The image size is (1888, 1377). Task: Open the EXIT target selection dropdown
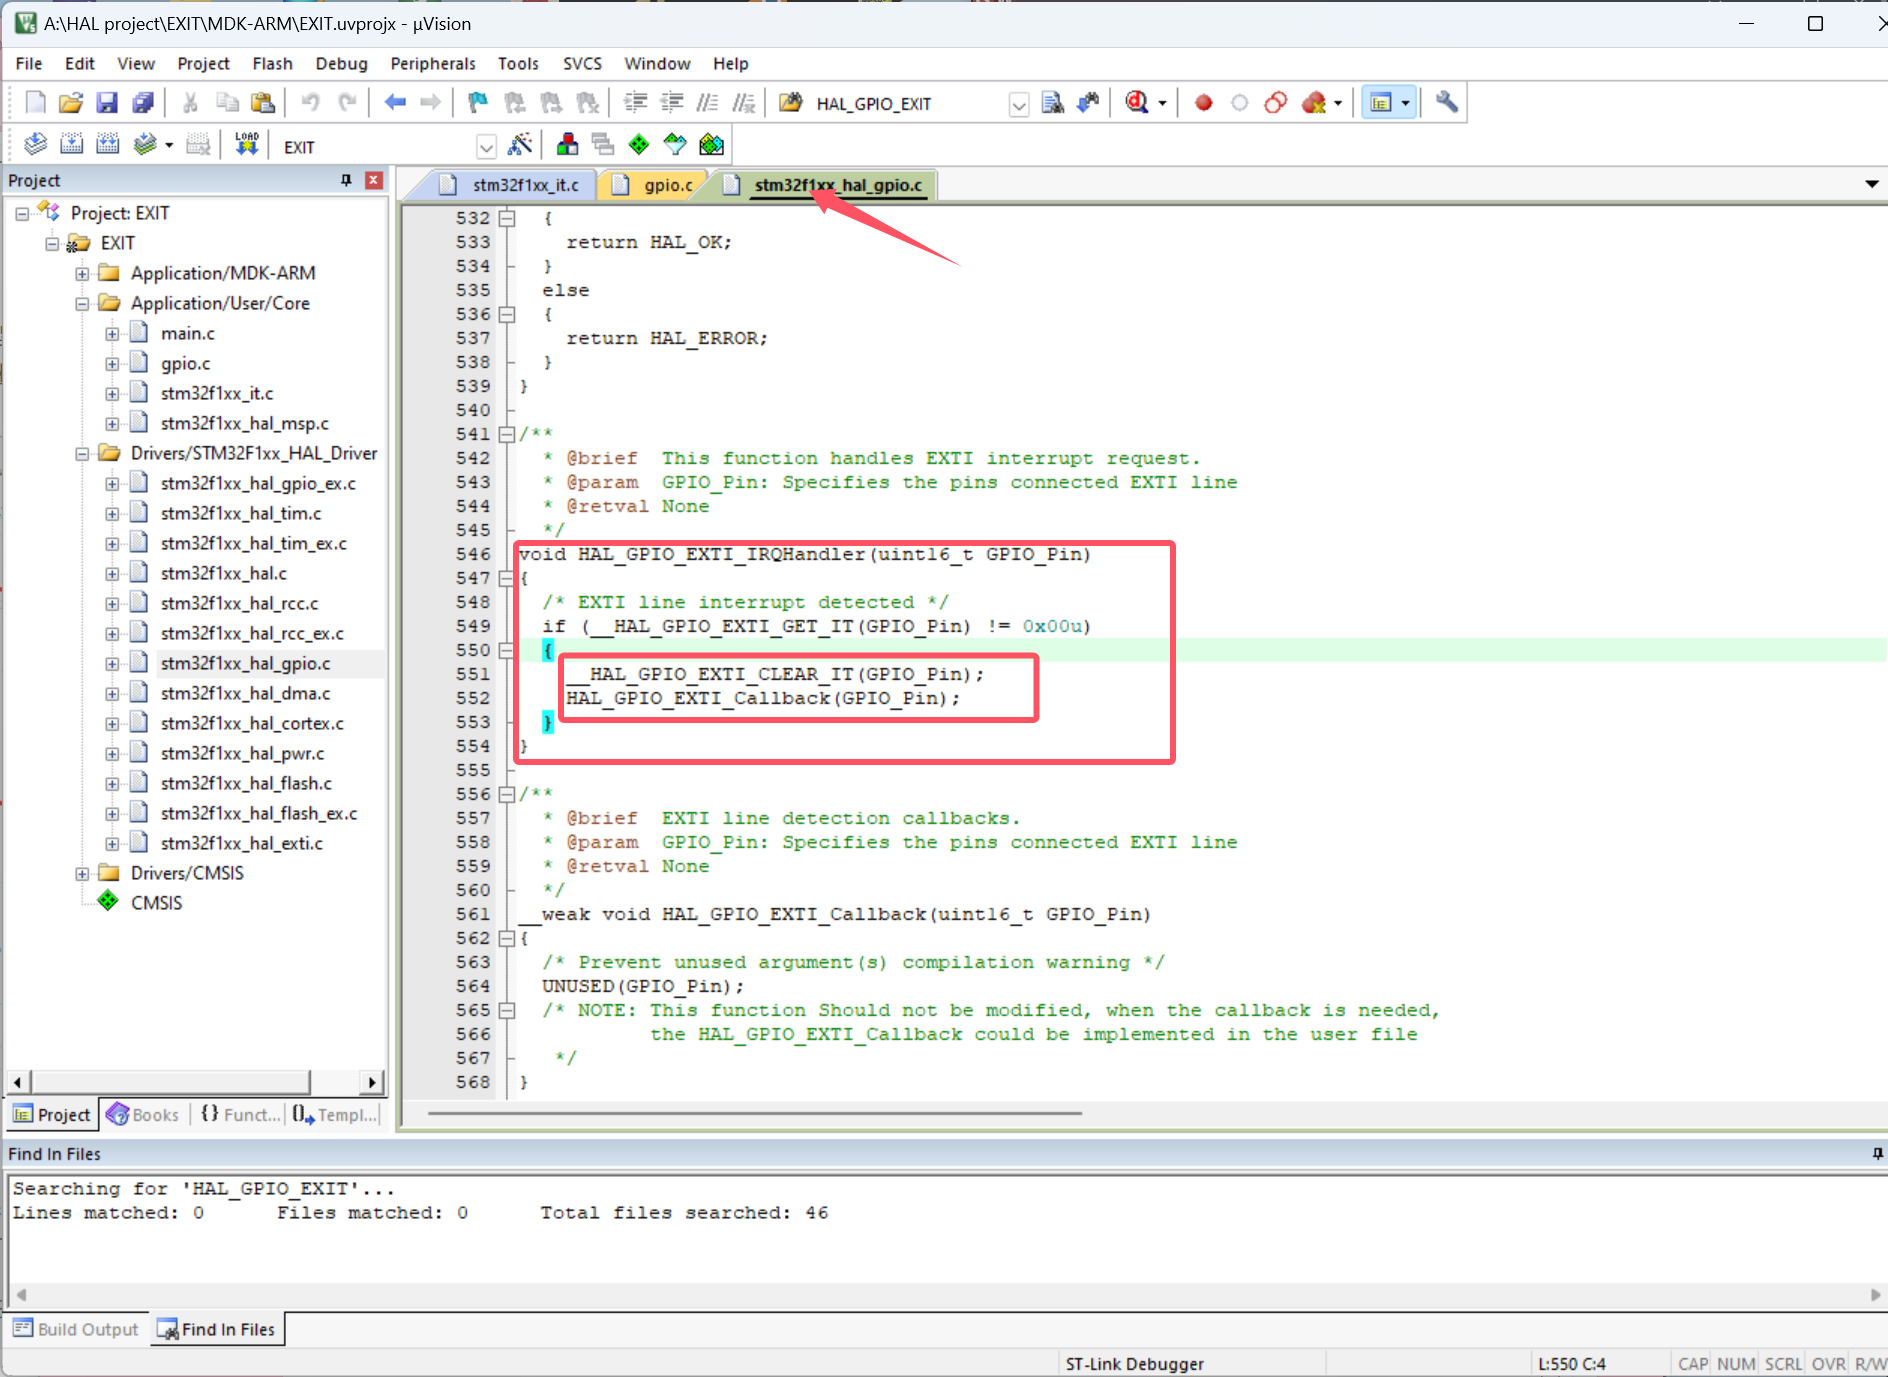(x=487, y=146)
